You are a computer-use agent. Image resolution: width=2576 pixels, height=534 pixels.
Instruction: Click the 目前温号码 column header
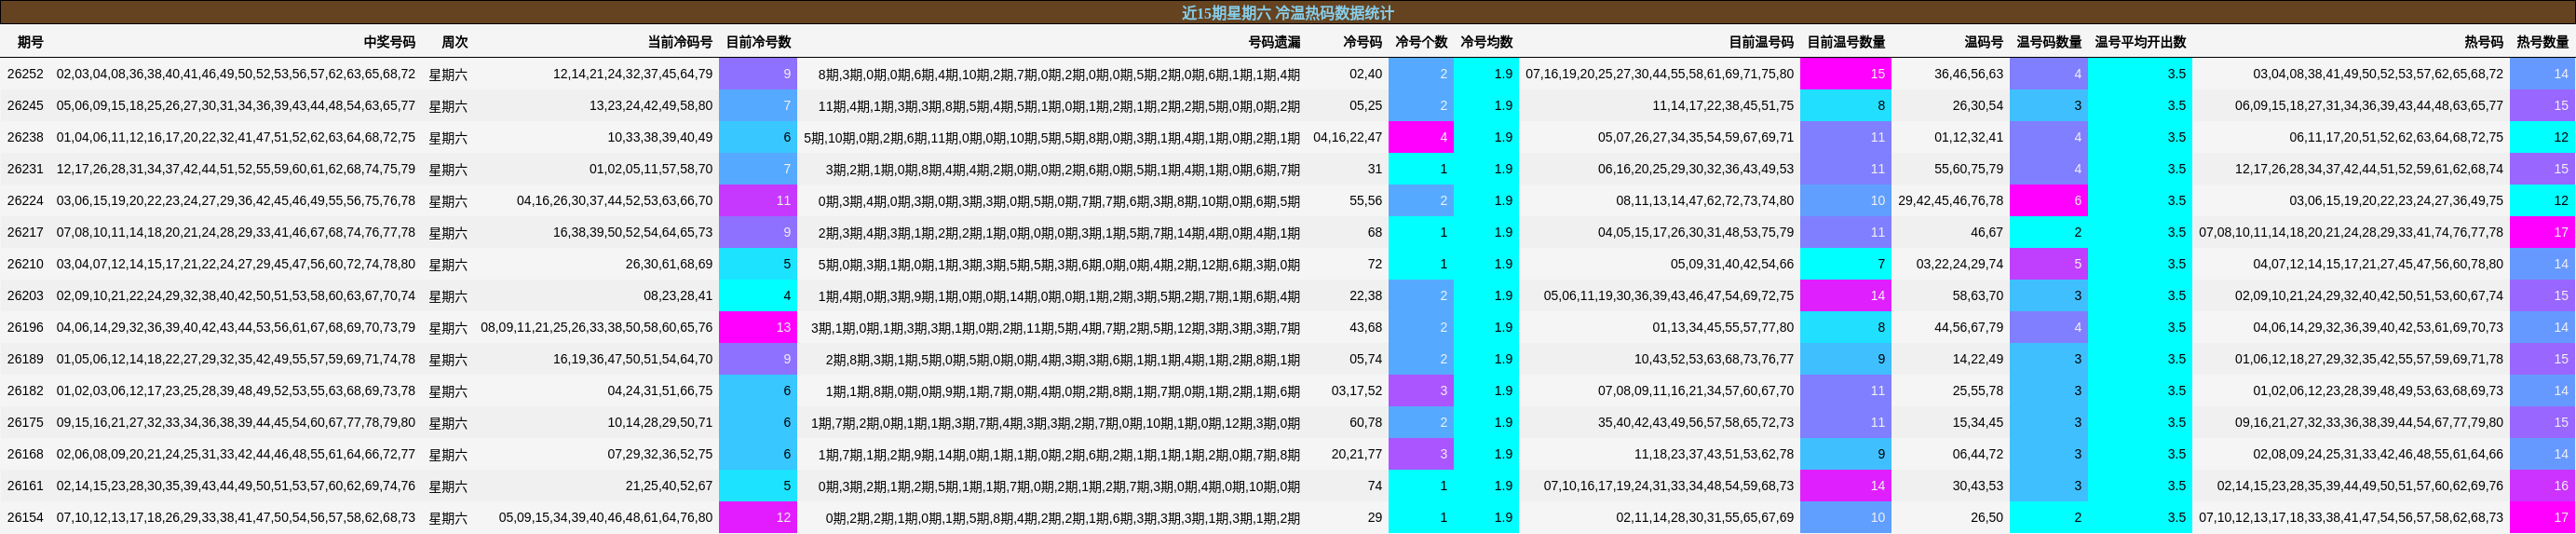tap(1761, 42)
